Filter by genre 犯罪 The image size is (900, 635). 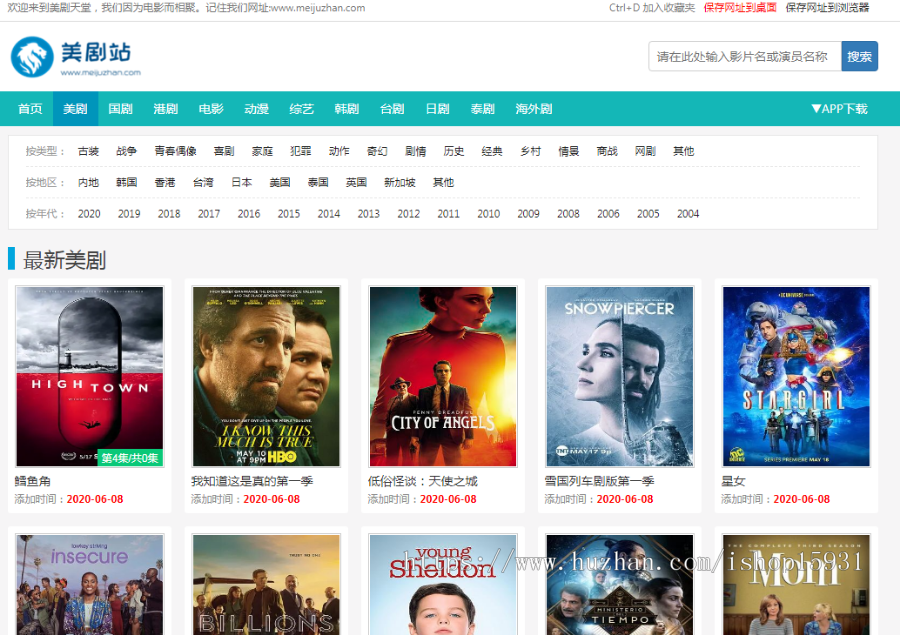click(300, 151)
